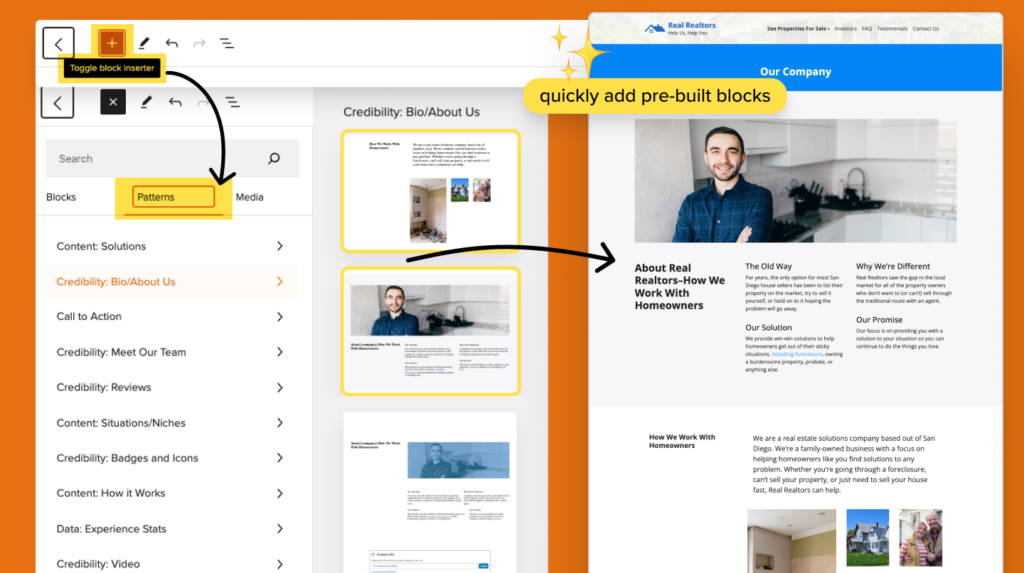The width and height of the screenshot is (1024, 573).
Task: Expand the Content: Solutions category
Action: [171, 246]
